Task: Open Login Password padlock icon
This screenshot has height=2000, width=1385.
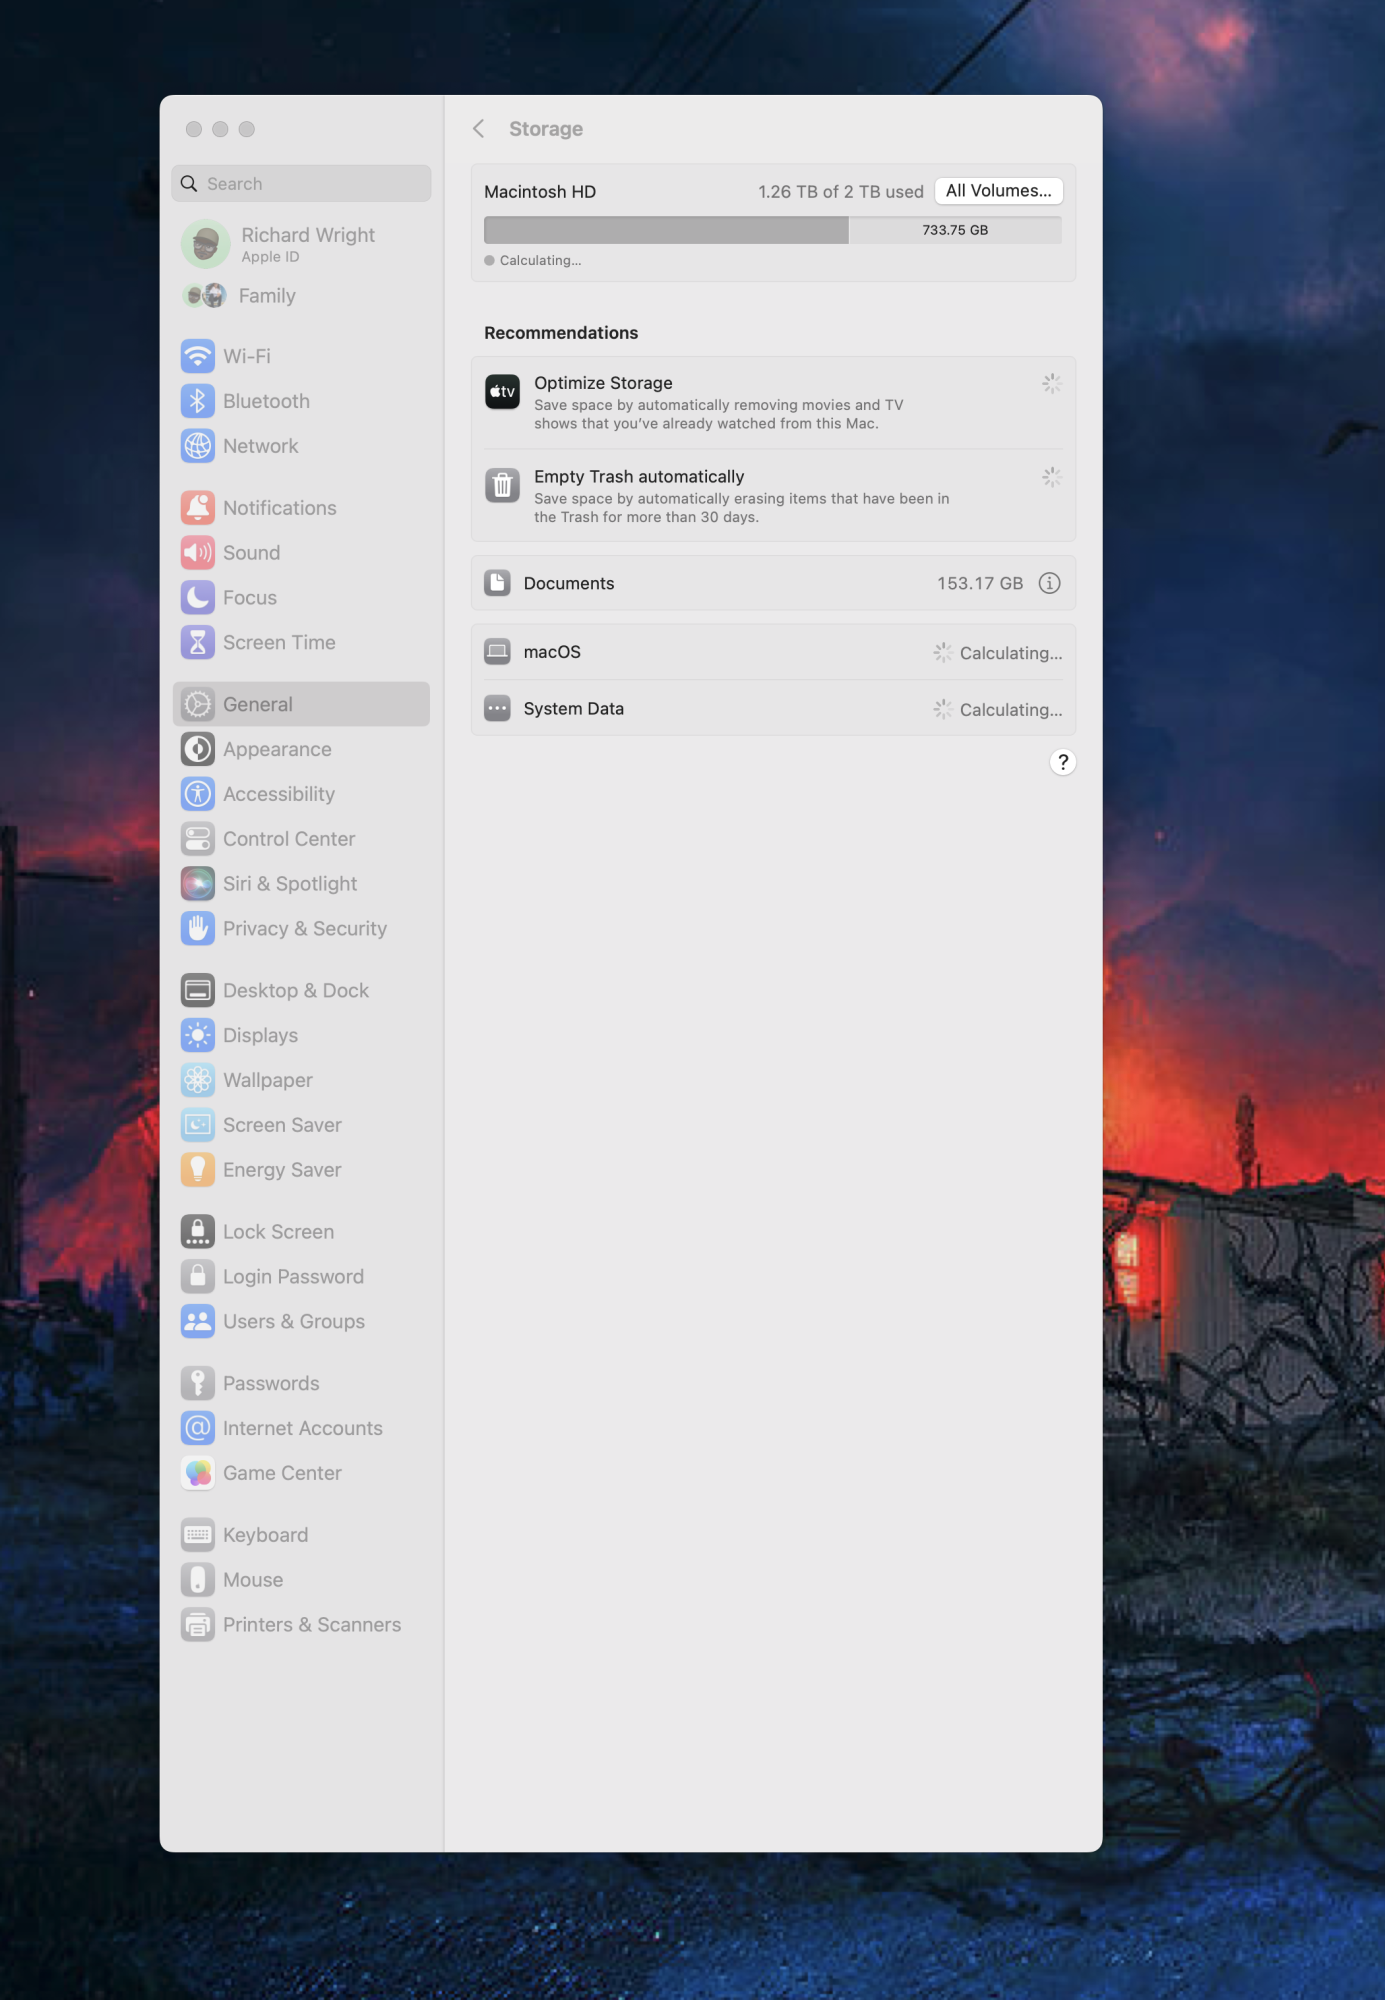Action: click(198, 1277)
